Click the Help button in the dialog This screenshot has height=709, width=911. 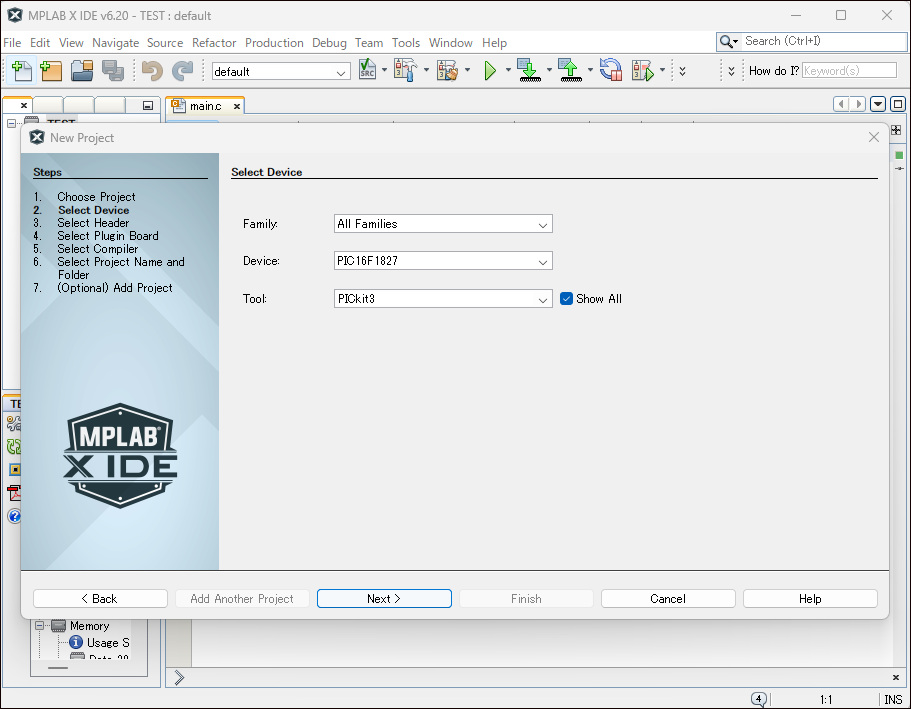(x=810, y=599)
